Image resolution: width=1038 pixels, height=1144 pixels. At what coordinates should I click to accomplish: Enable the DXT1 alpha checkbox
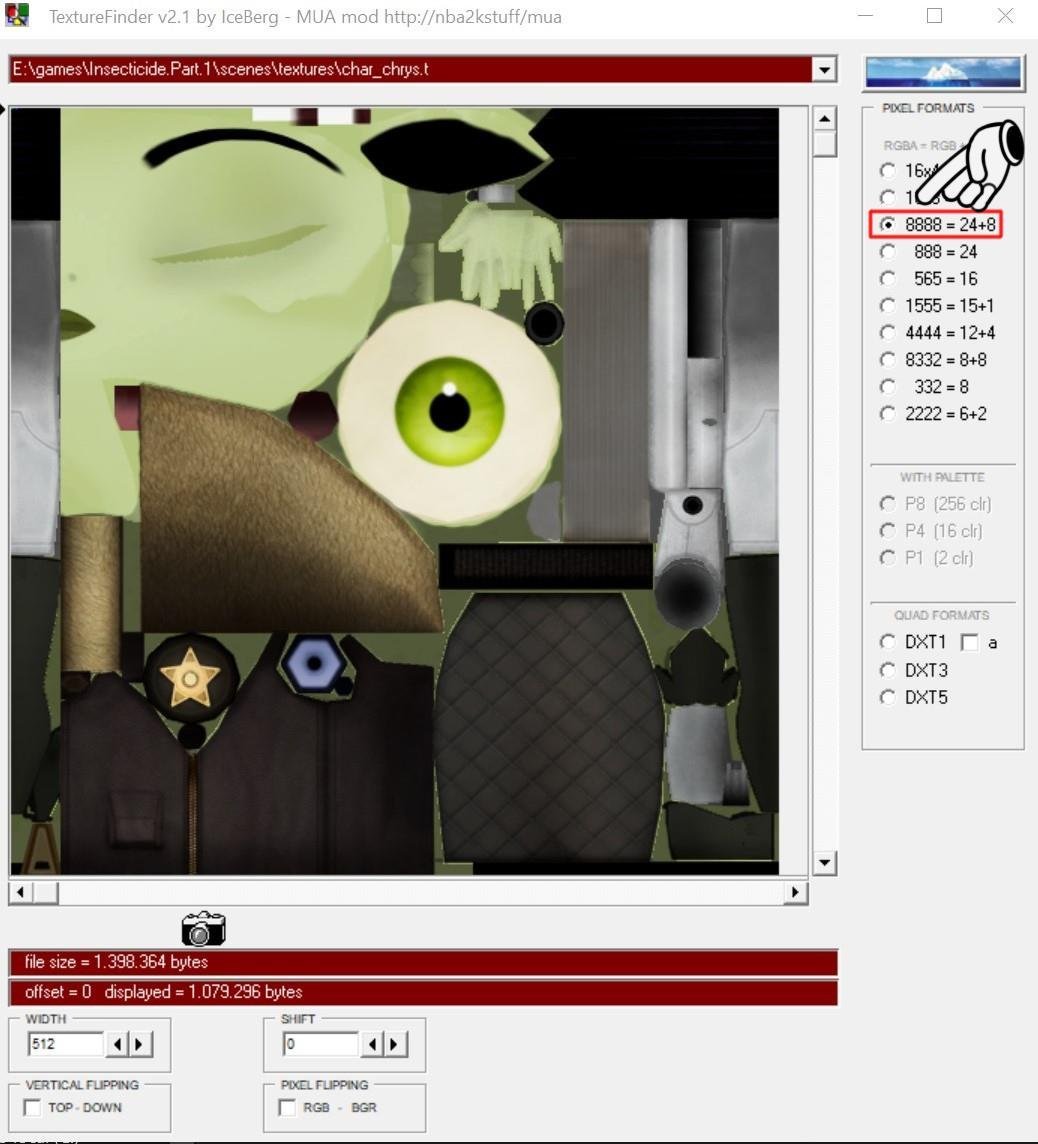pos(969,642)
